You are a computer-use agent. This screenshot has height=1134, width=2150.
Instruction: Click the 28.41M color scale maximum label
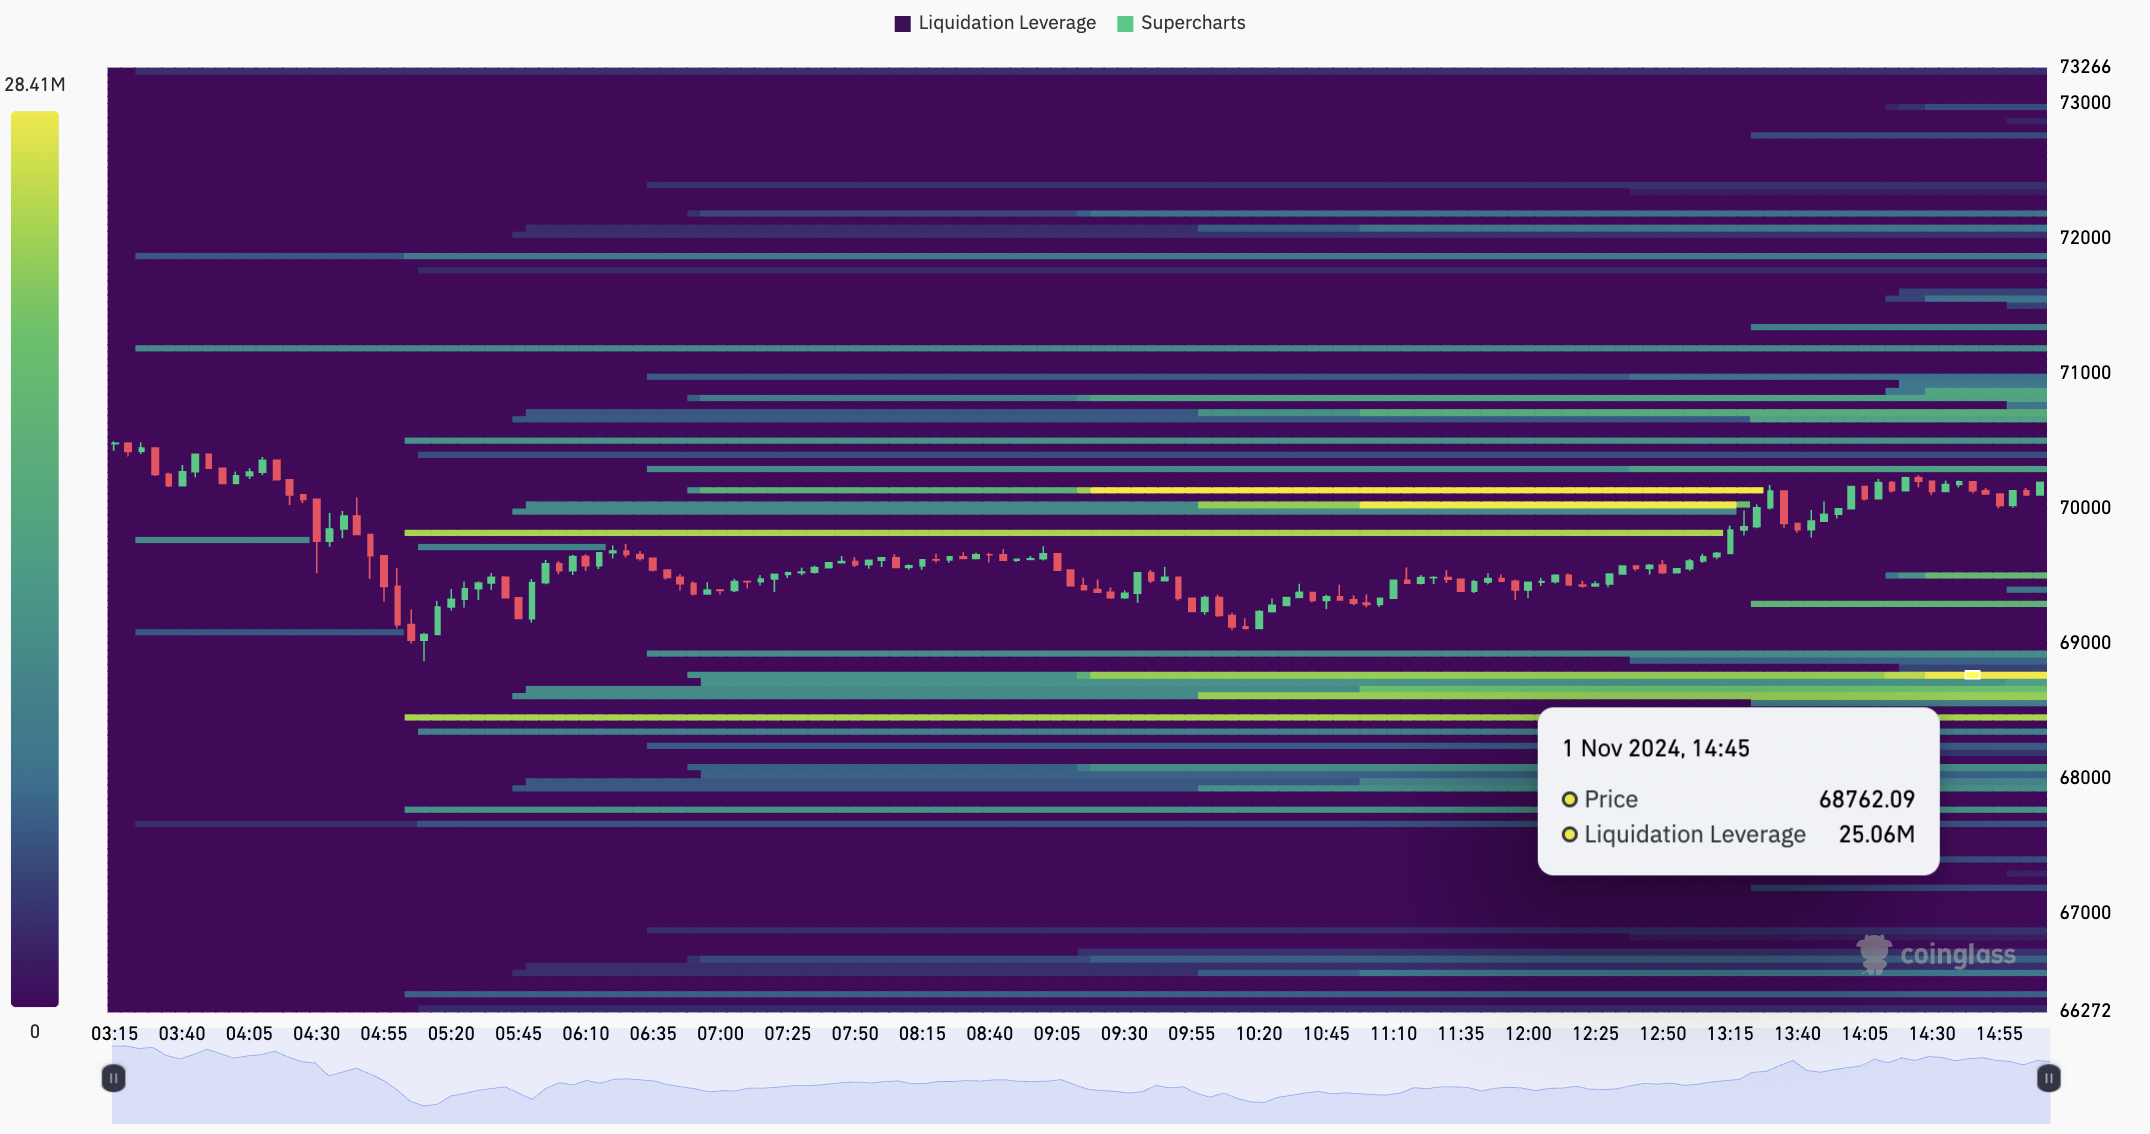click(35, 85)
